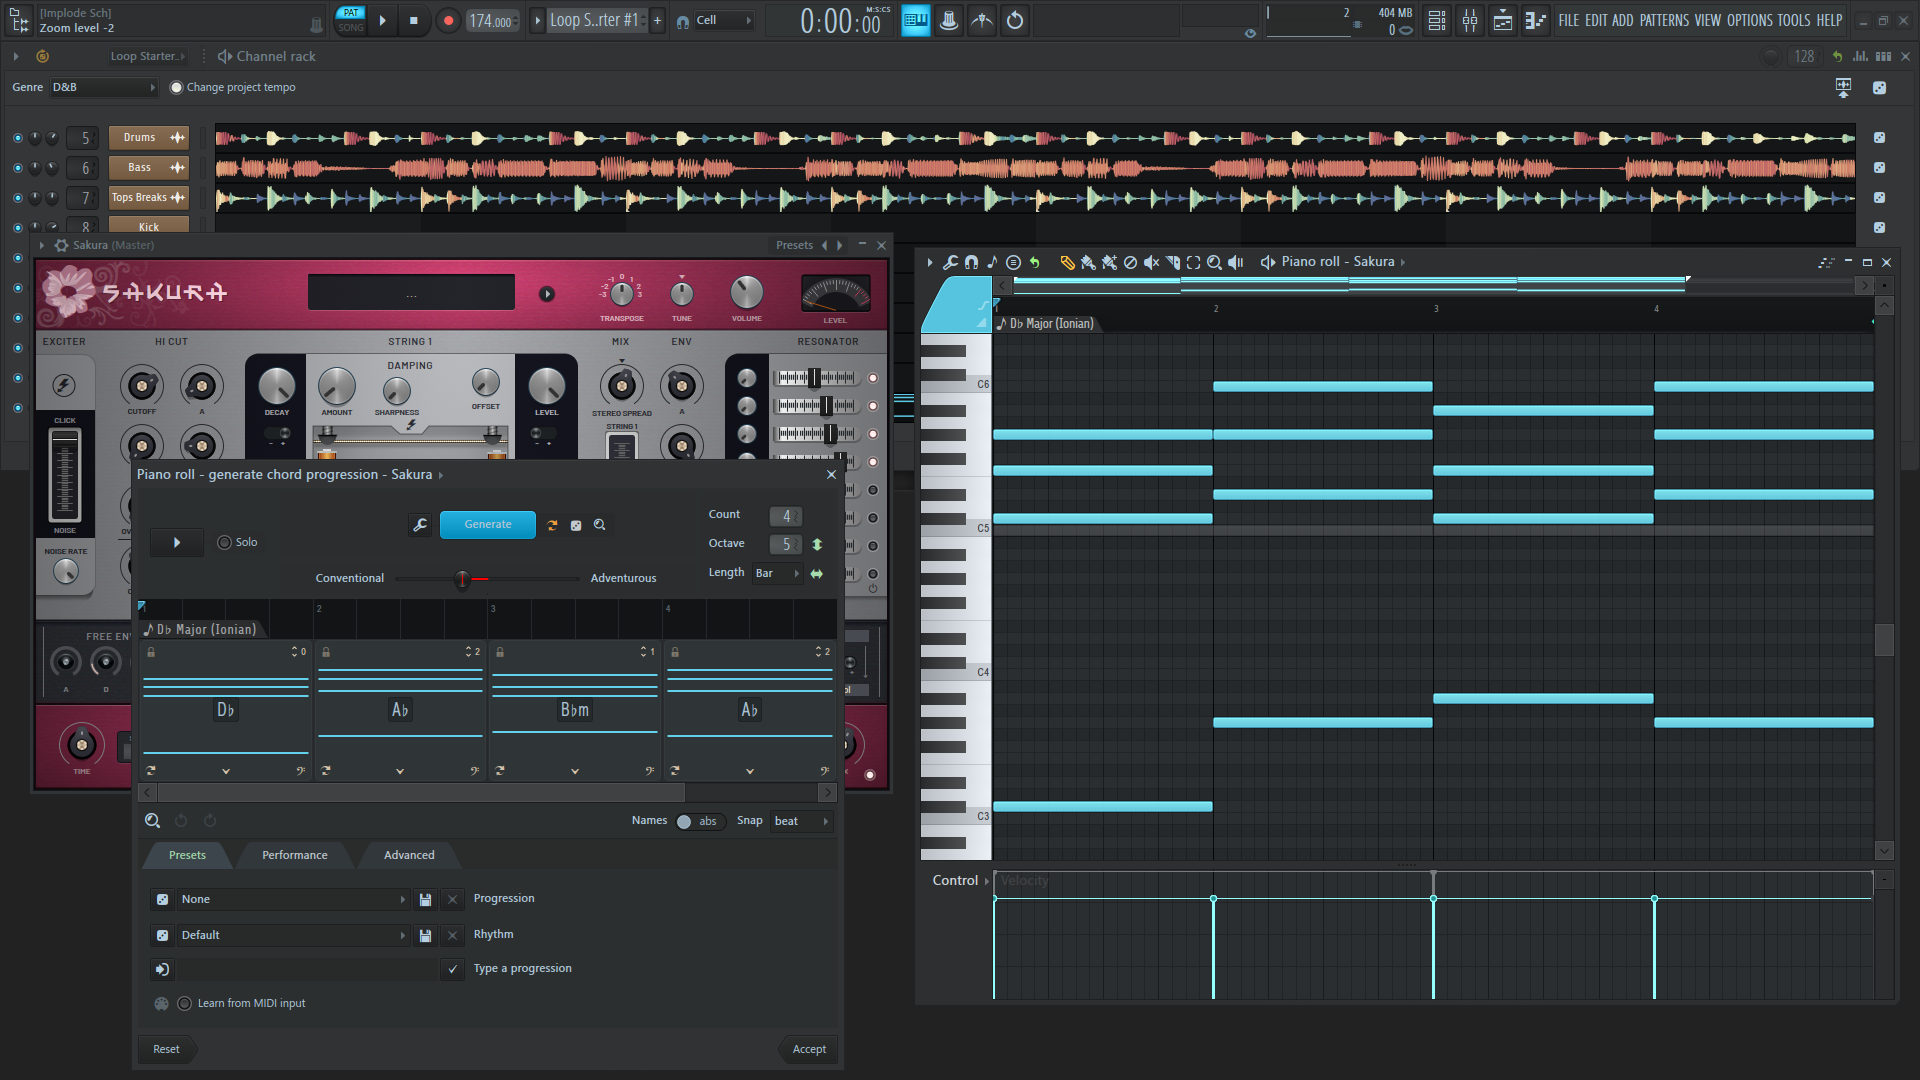This screenshot has height=1080, width=1920.
Task: Select the pencil draw tool in piano roll
Action: click(x=1067, y=262)
